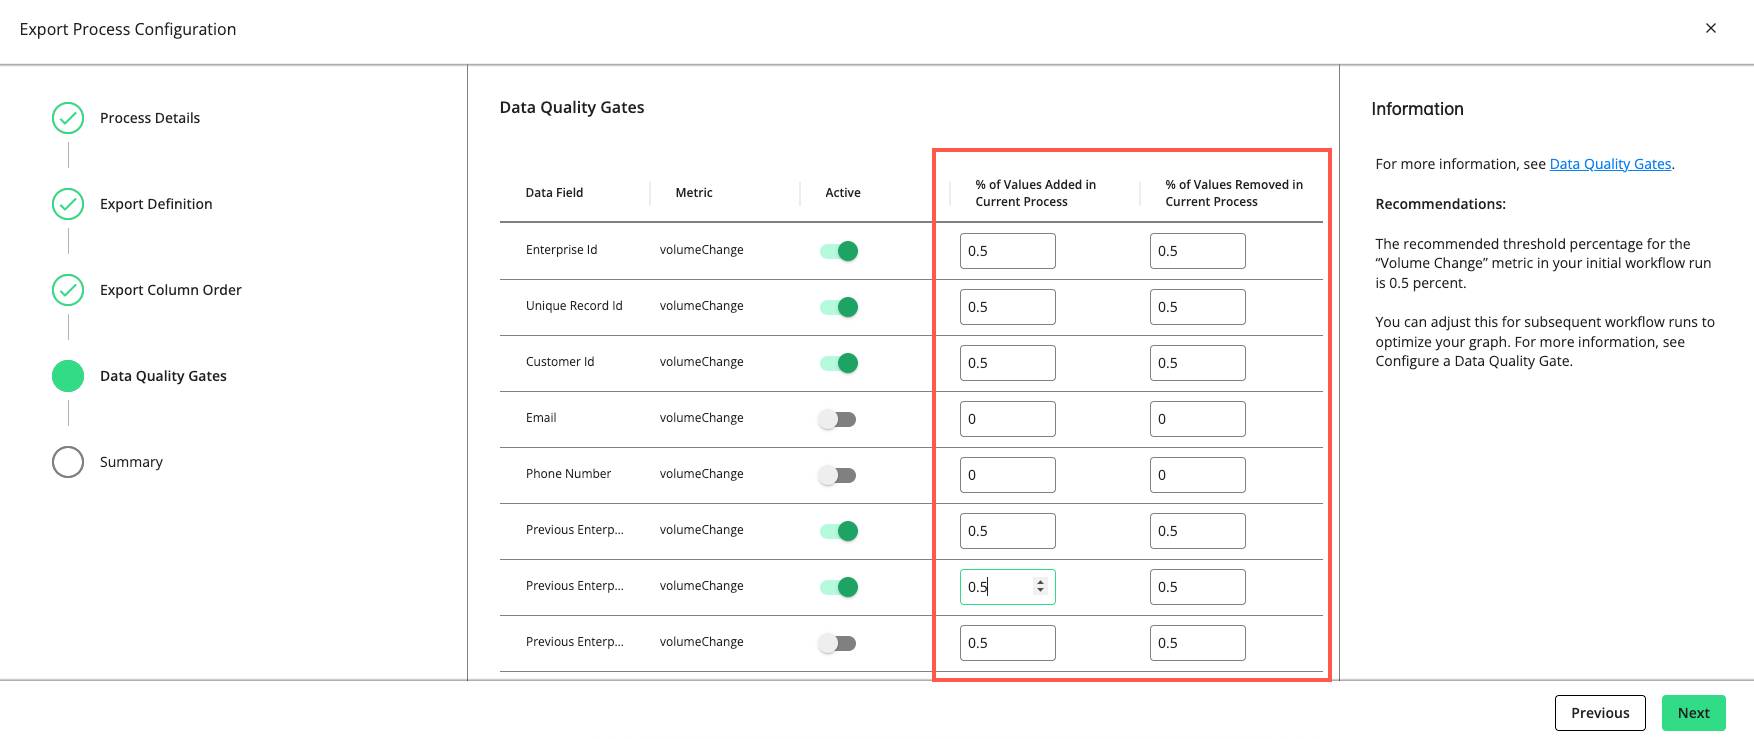The image size is (1754, 739).
Task: Click the Export Column Order checkmark icon
Action: (68, 290)
